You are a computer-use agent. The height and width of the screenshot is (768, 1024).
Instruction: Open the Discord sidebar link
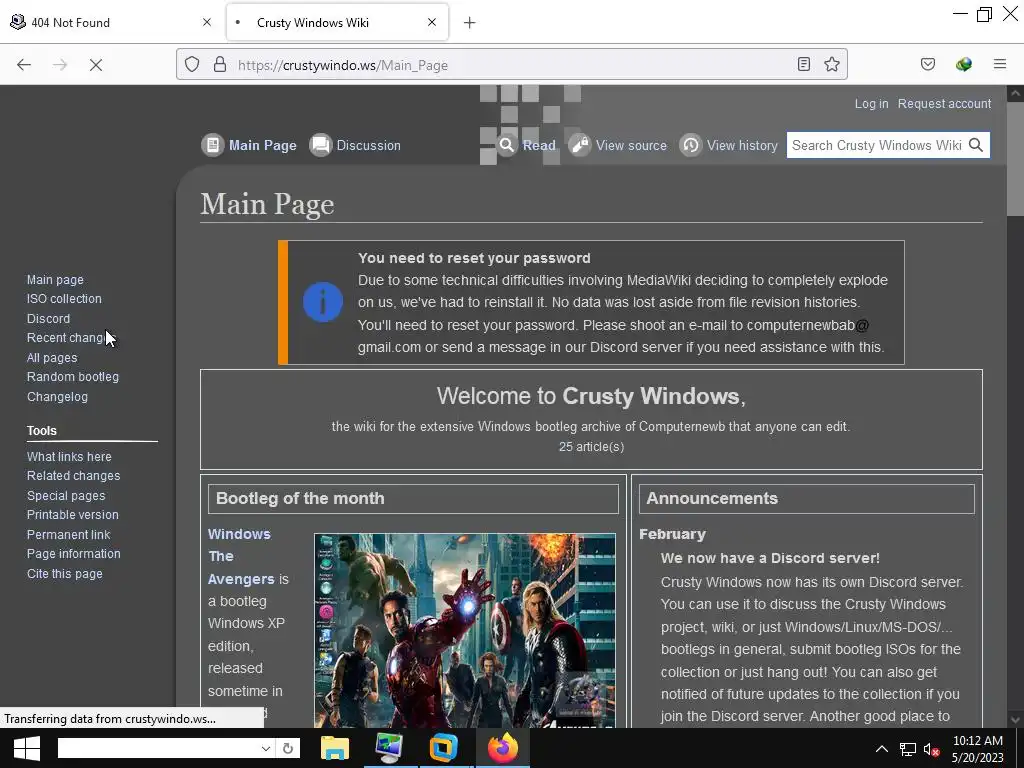pos(48,319)
